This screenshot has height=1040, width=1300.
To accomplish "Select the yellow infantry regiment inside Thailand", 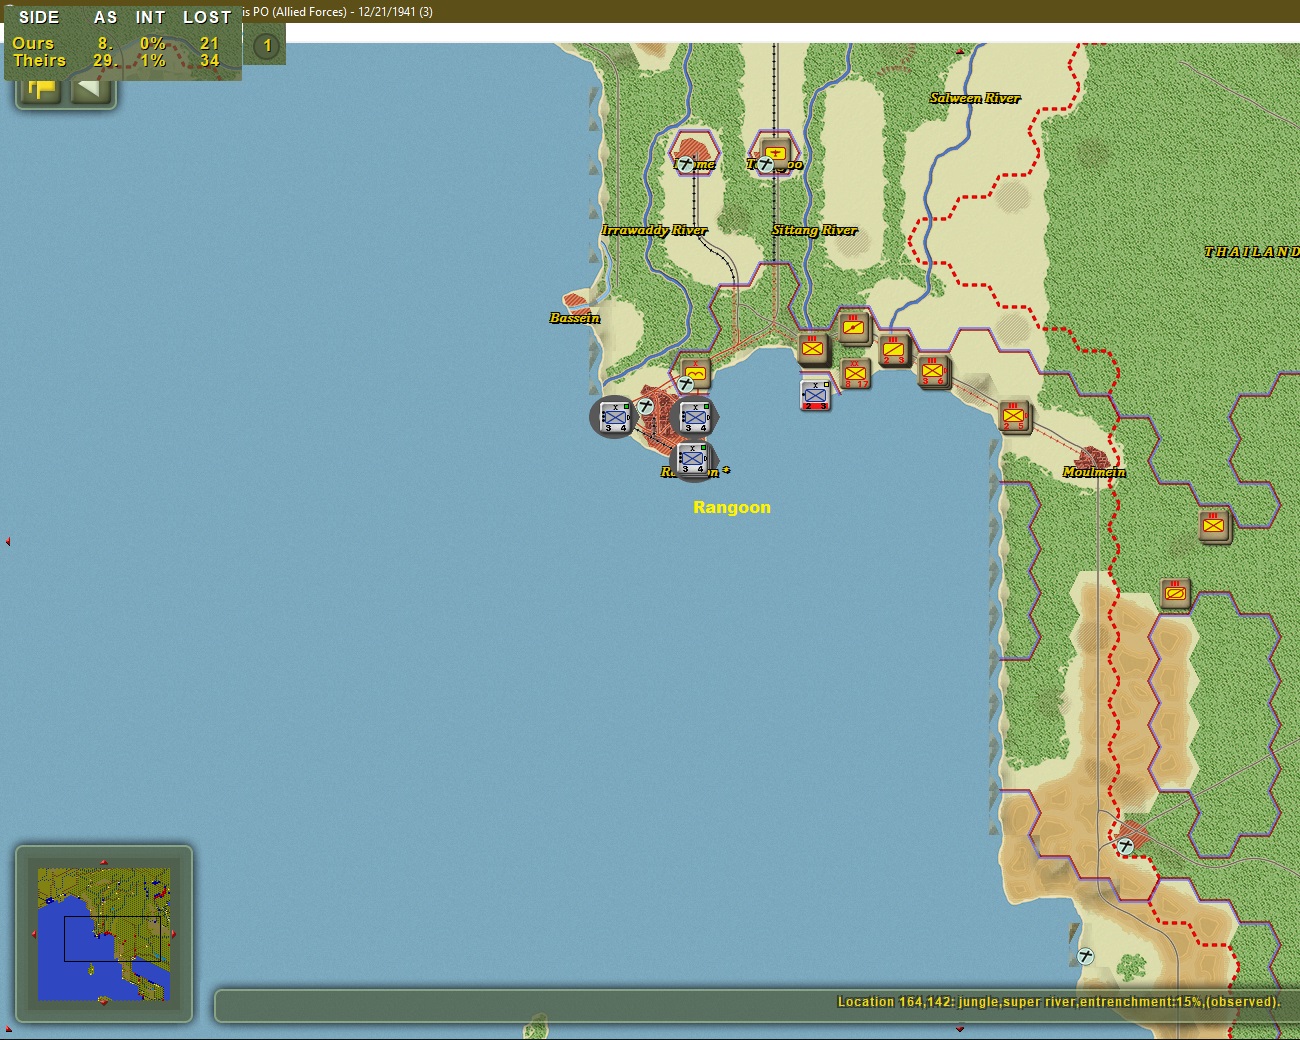I will pos(1214,524).
